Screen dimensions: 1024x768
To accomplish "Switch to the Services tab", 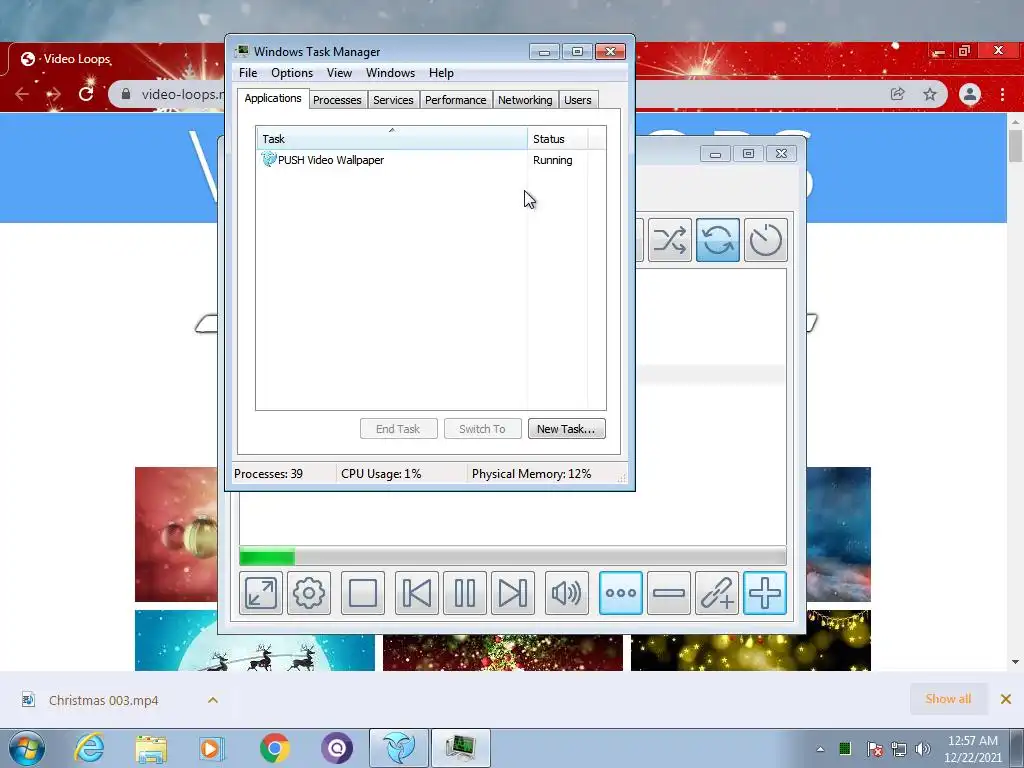I will 393,100.
